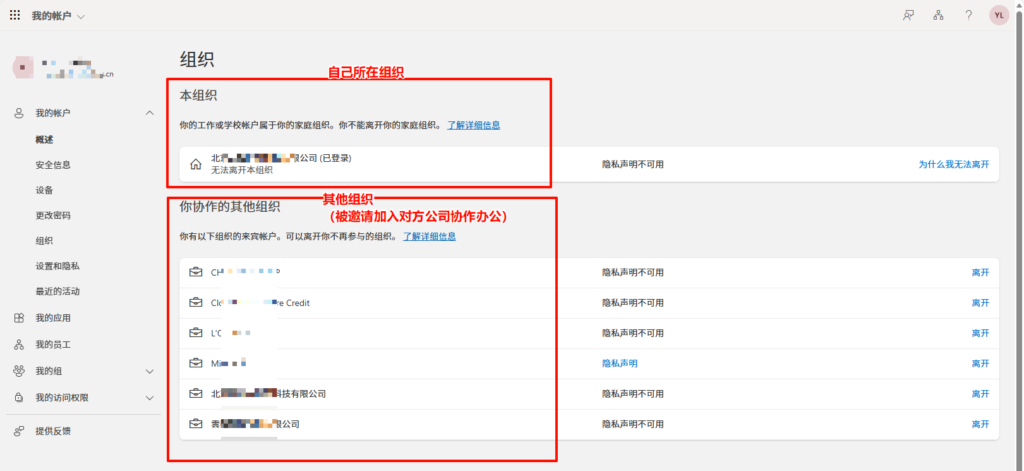Click the feedback person icon in header
The height and width of the screenshot is (471, 1024).
(908, 15)
